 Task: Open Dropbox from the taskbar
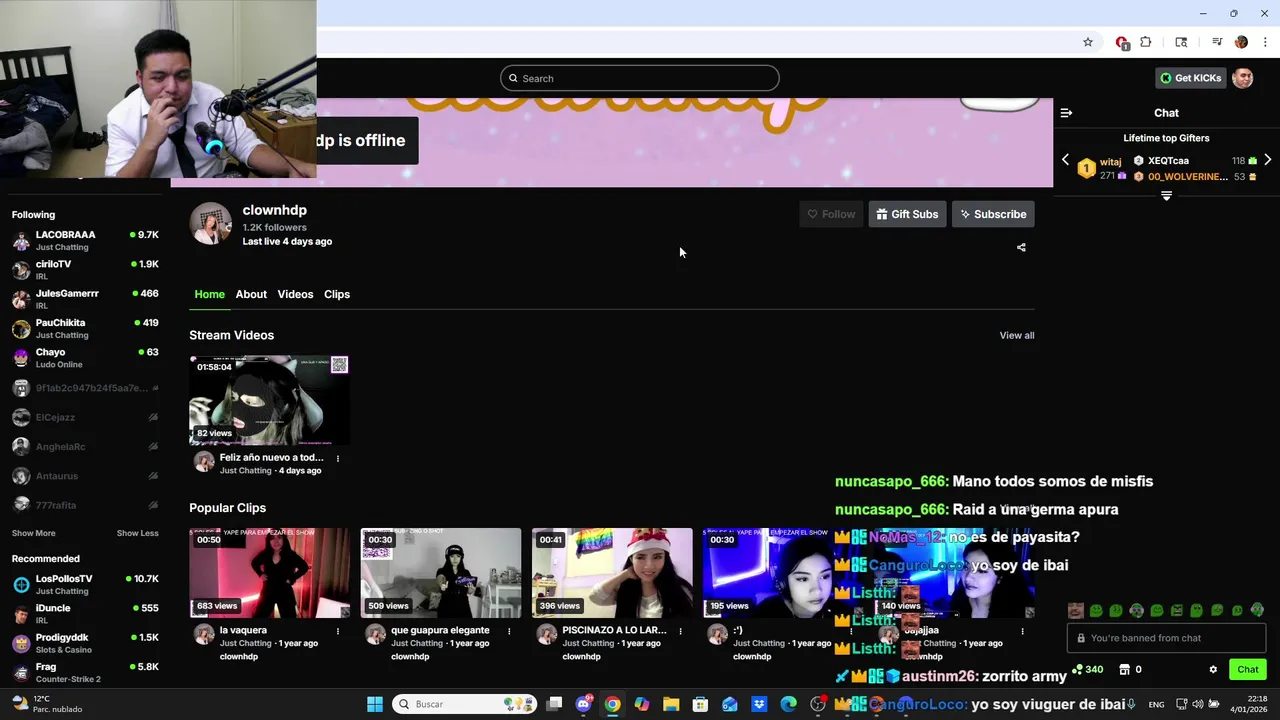[759, 704]
